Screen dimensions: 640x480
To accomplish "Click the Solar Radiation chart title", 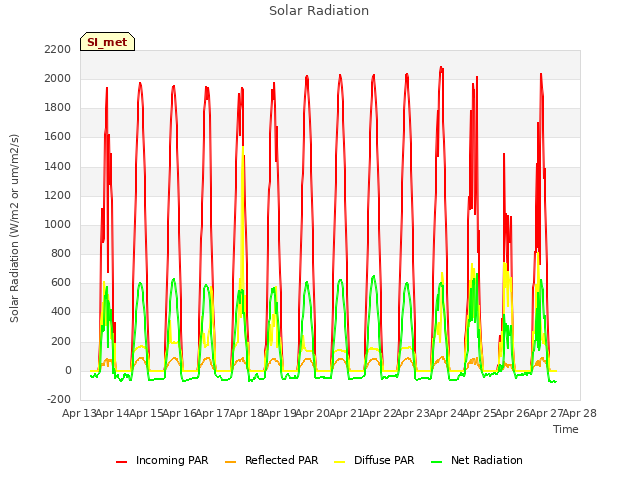I will tap(319, 11).
